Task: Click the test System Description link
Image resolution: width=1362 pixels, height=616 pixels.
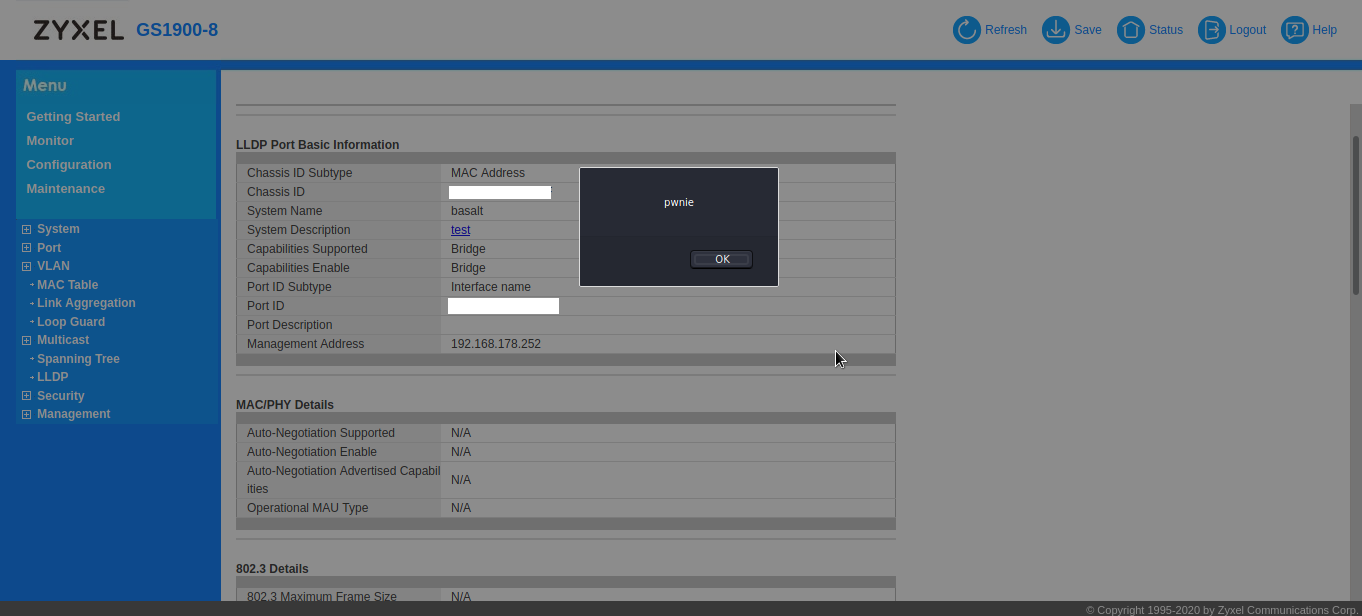Action: 460,230
